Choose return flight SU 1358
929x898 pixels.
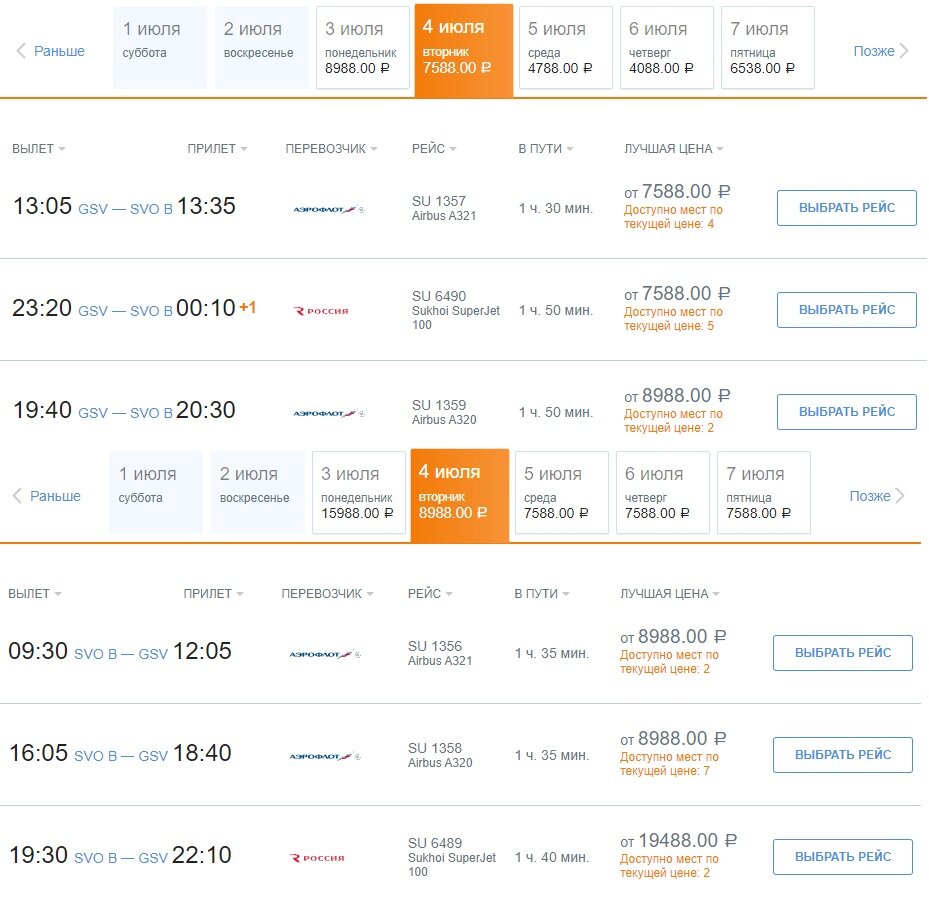pos(842,755)
